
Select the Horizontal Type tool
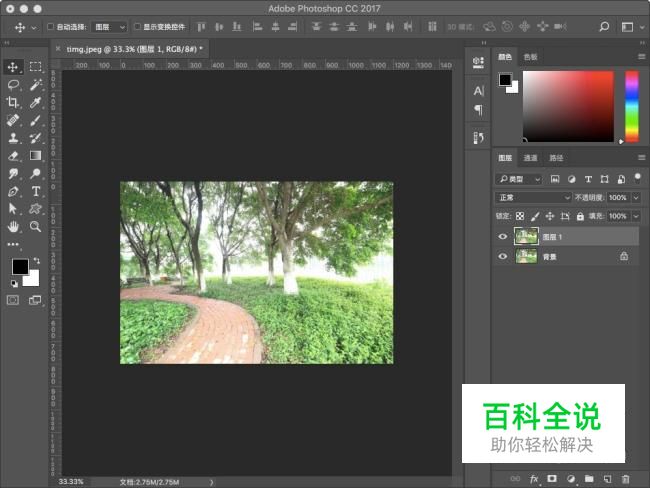coord(35,191)
